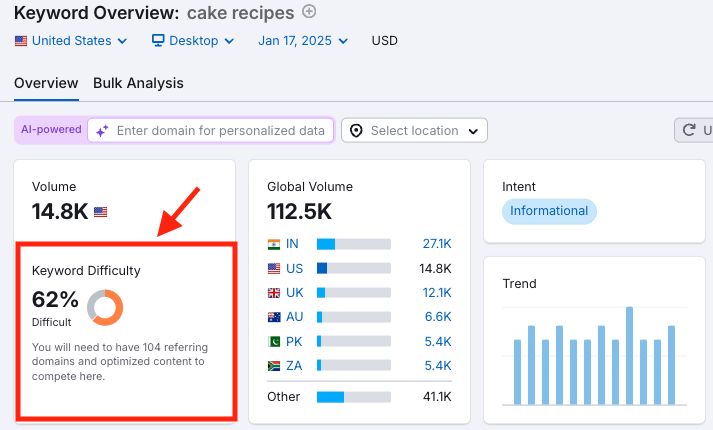Click the Other volume progress bar
This screenshot has height=430, width=713.
tap(354, 397)
